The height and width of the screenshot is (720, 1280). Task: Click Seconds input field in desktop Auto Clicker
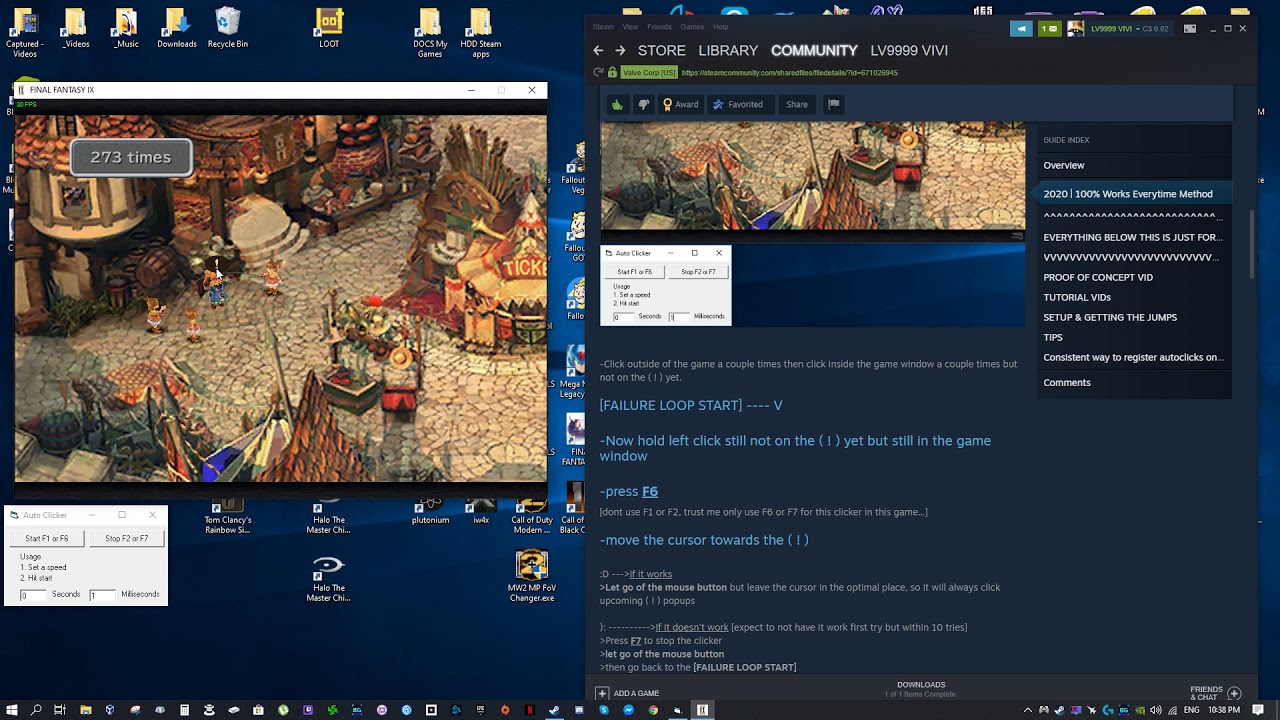coord(33,595)
